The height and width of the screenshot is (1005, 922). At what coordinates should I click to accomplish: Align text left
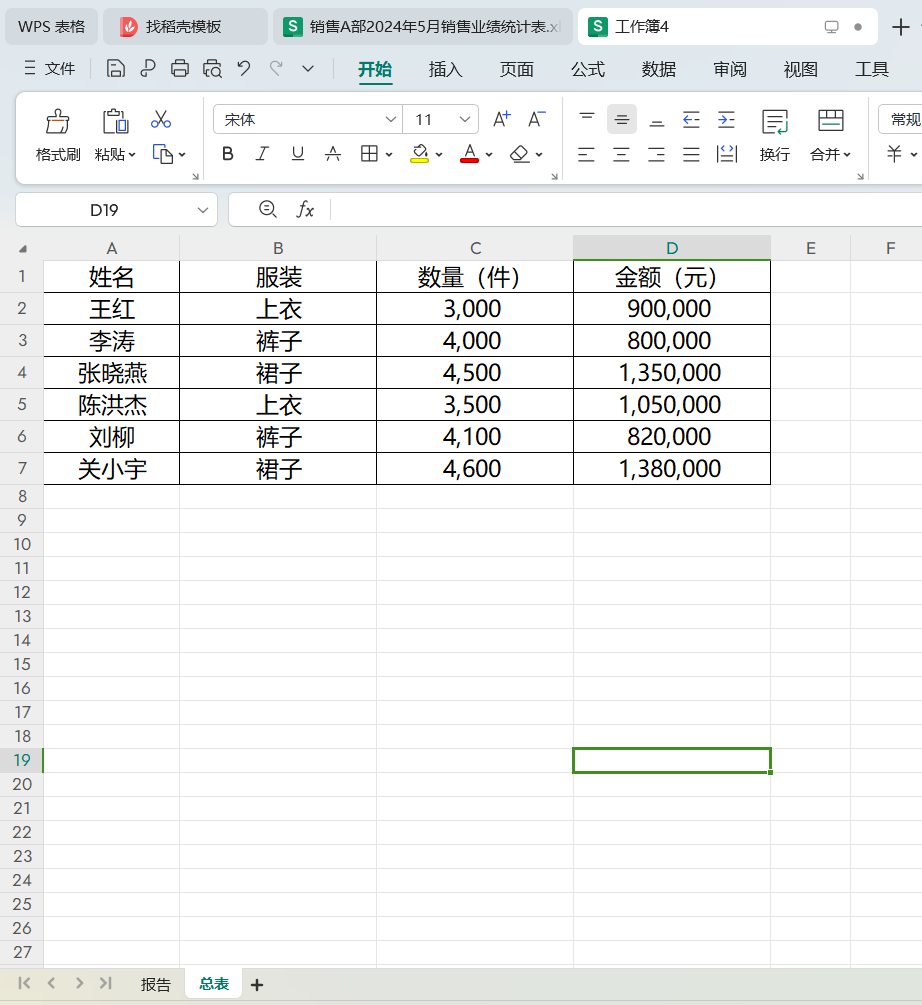[586, 154]
